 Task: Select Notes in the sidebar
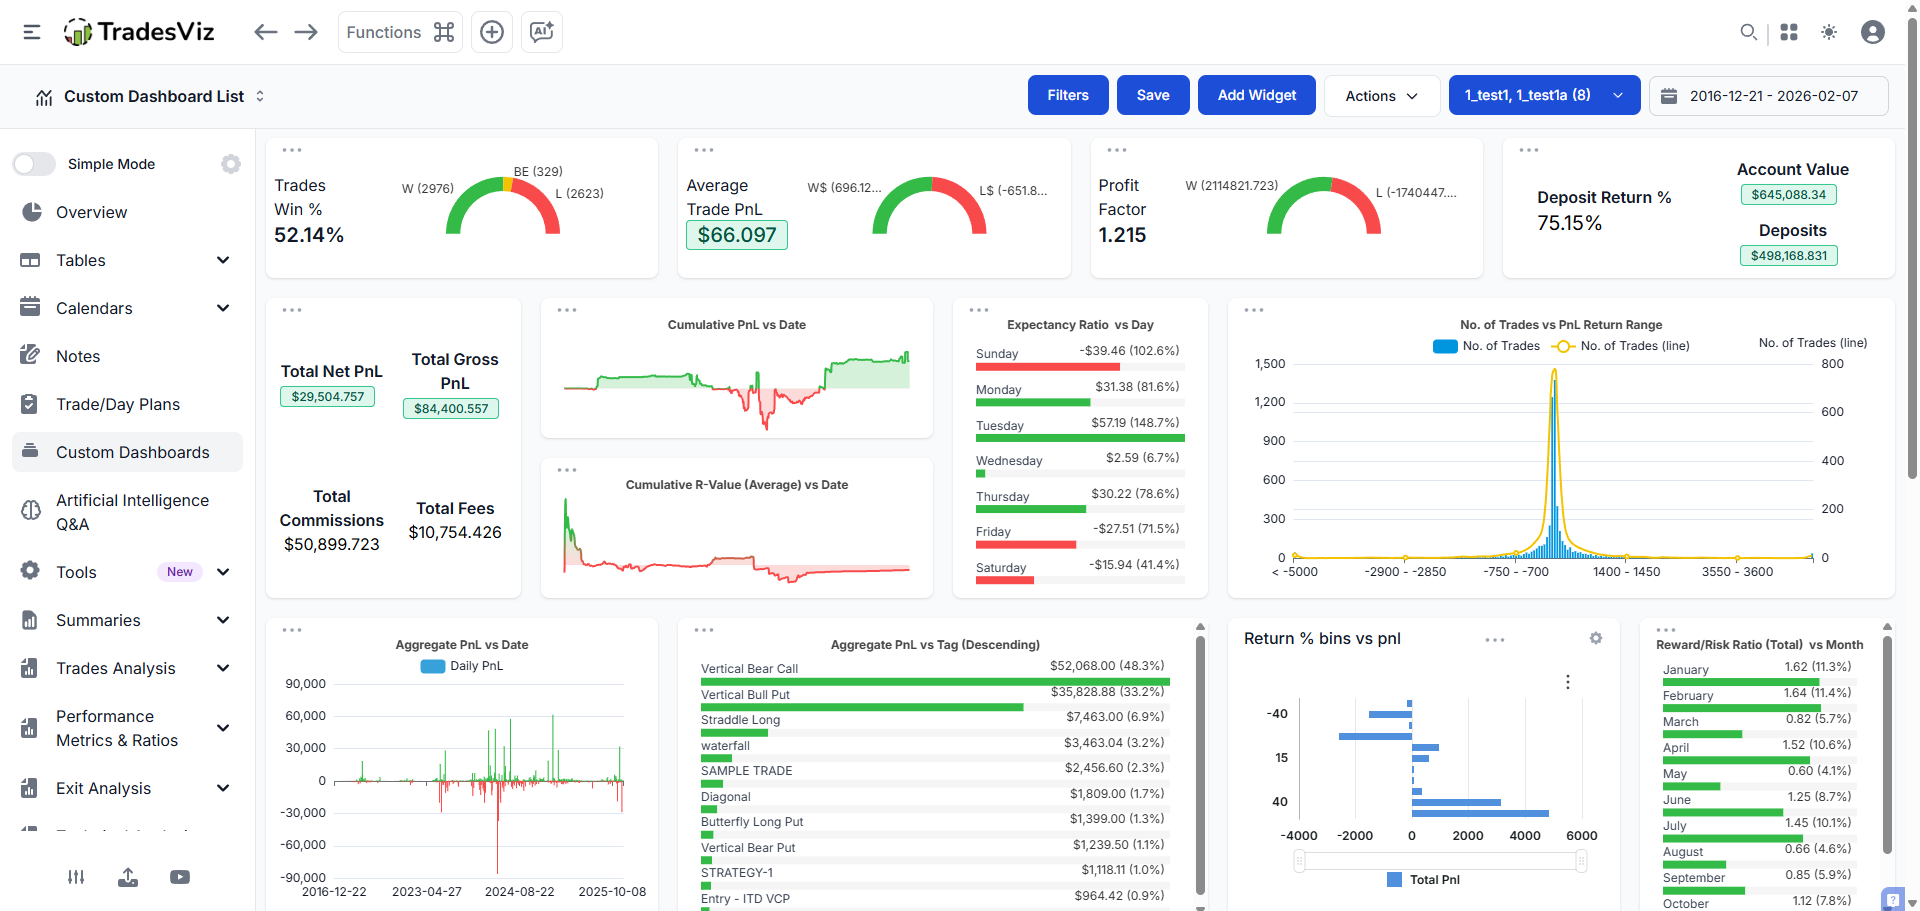pyautogui.click(x=78, y=356)
